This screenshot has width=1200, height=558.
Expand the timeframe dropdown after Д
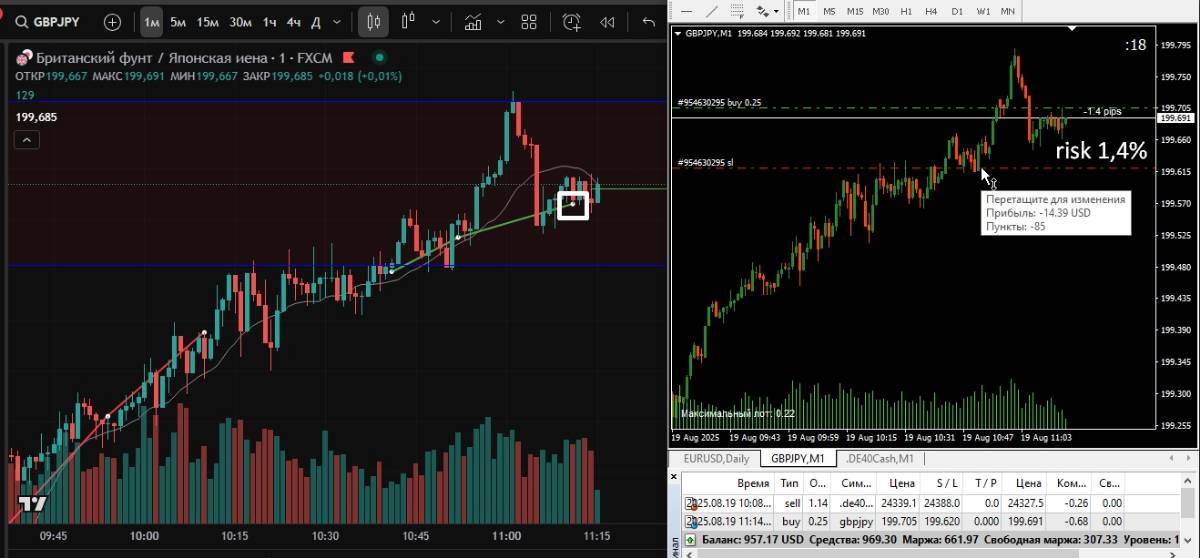339,21
